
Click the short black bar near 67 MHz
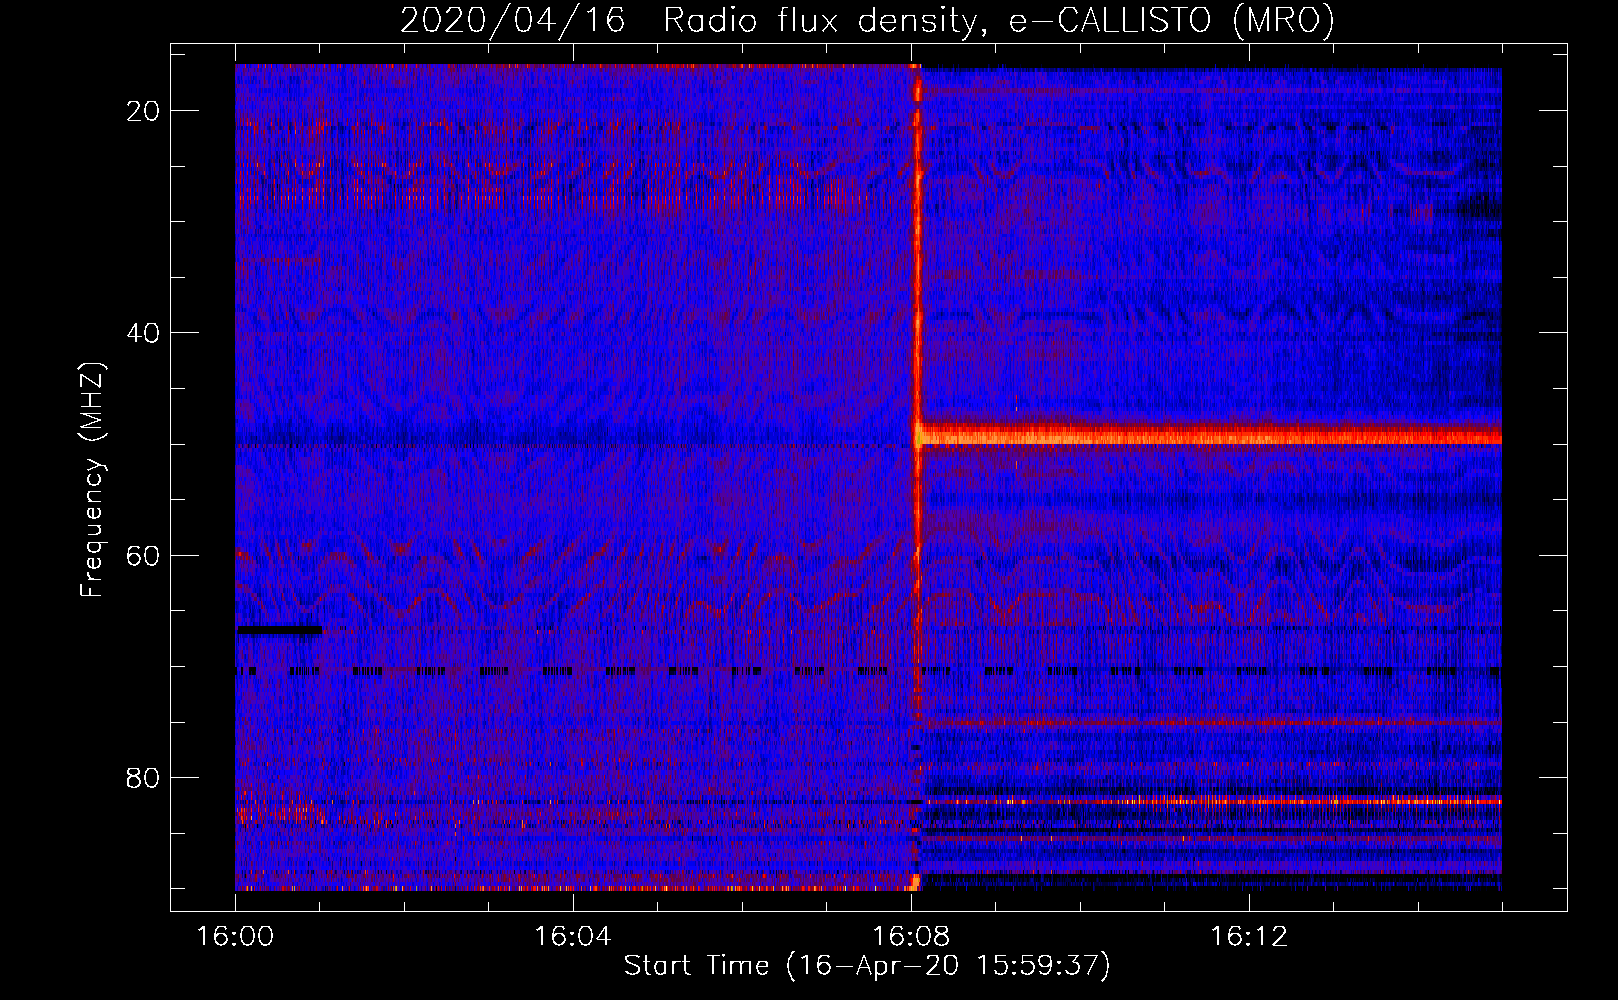pyautogui.click(x=279, y=630)
